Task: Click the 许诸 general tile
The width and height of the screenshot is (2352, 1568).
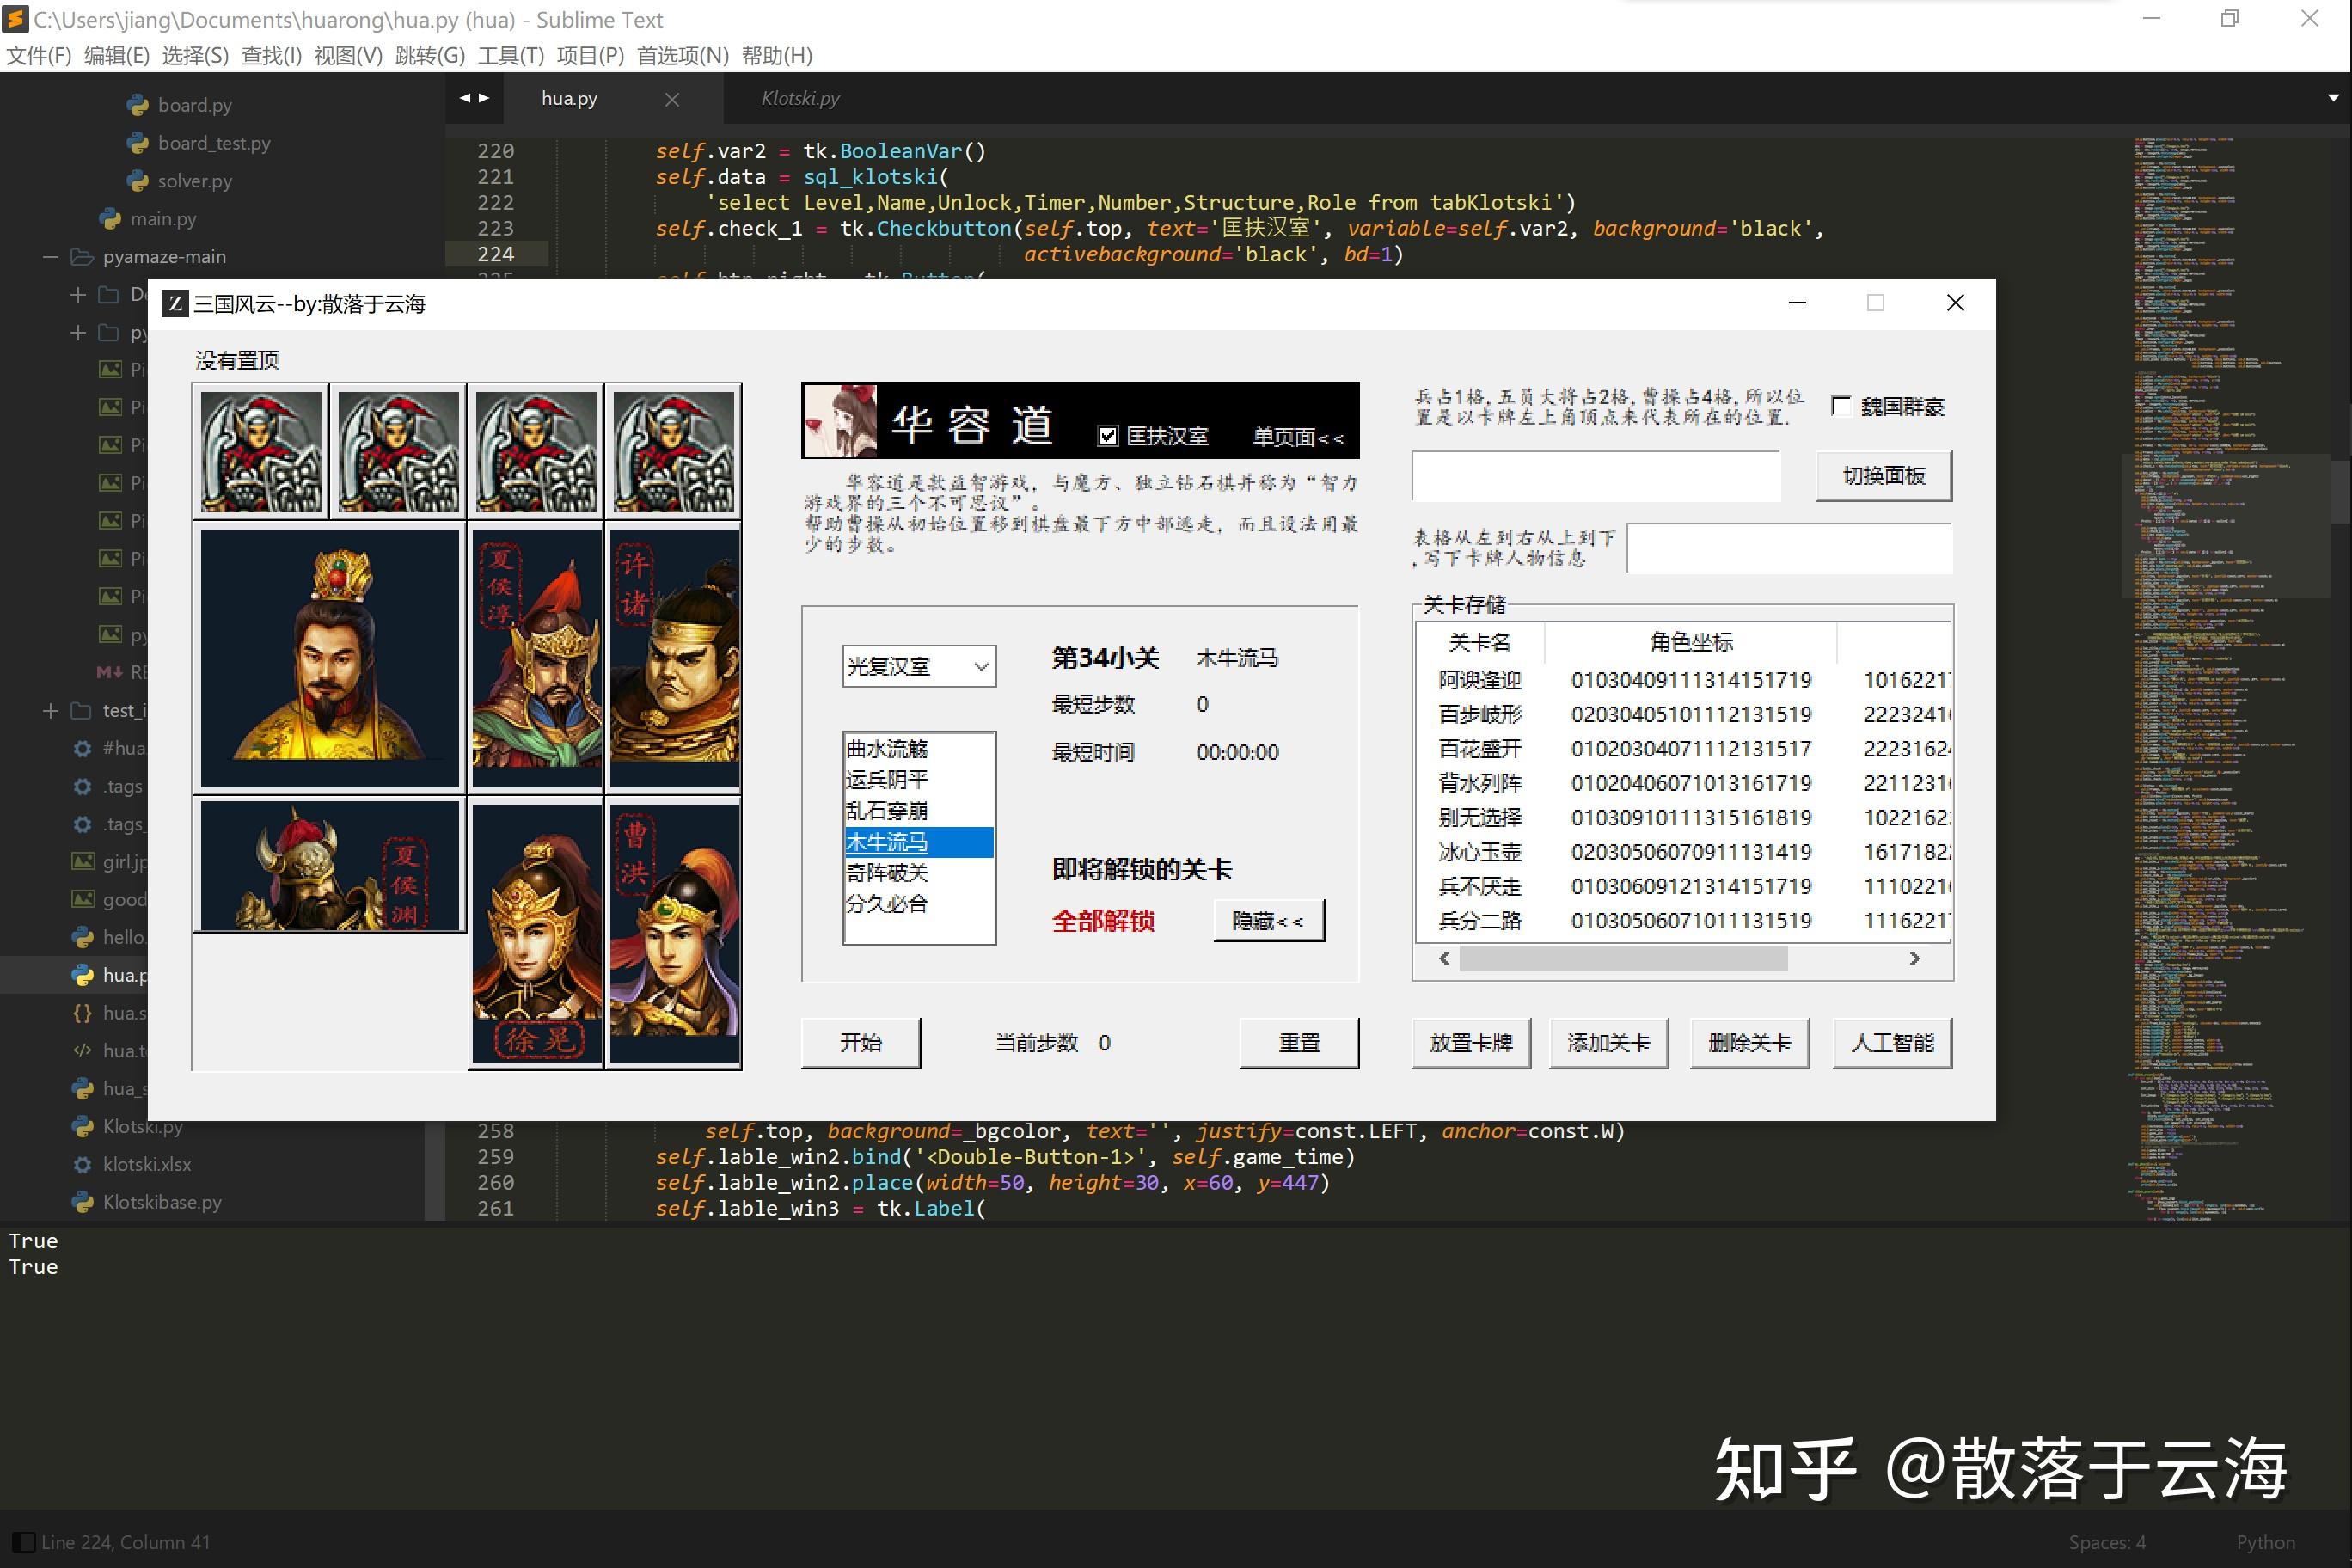Action: click(674, 658)
